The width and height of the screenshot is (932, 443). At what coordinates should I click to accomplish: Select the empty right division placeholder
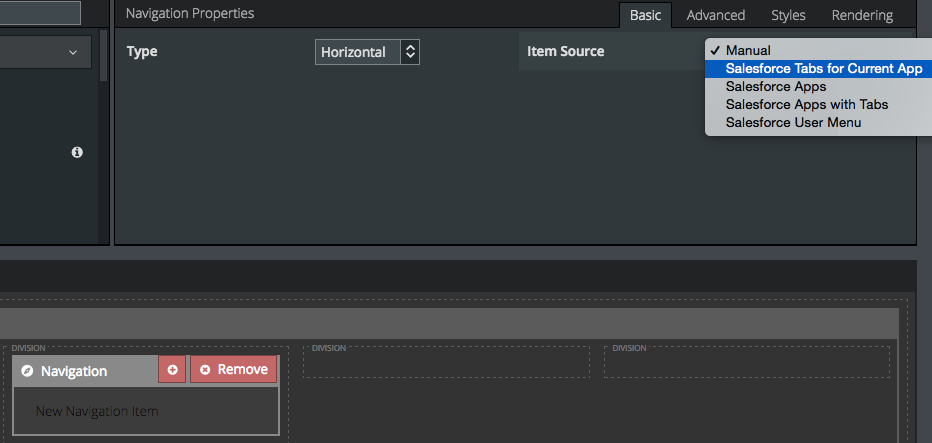[x=747, y=362]
